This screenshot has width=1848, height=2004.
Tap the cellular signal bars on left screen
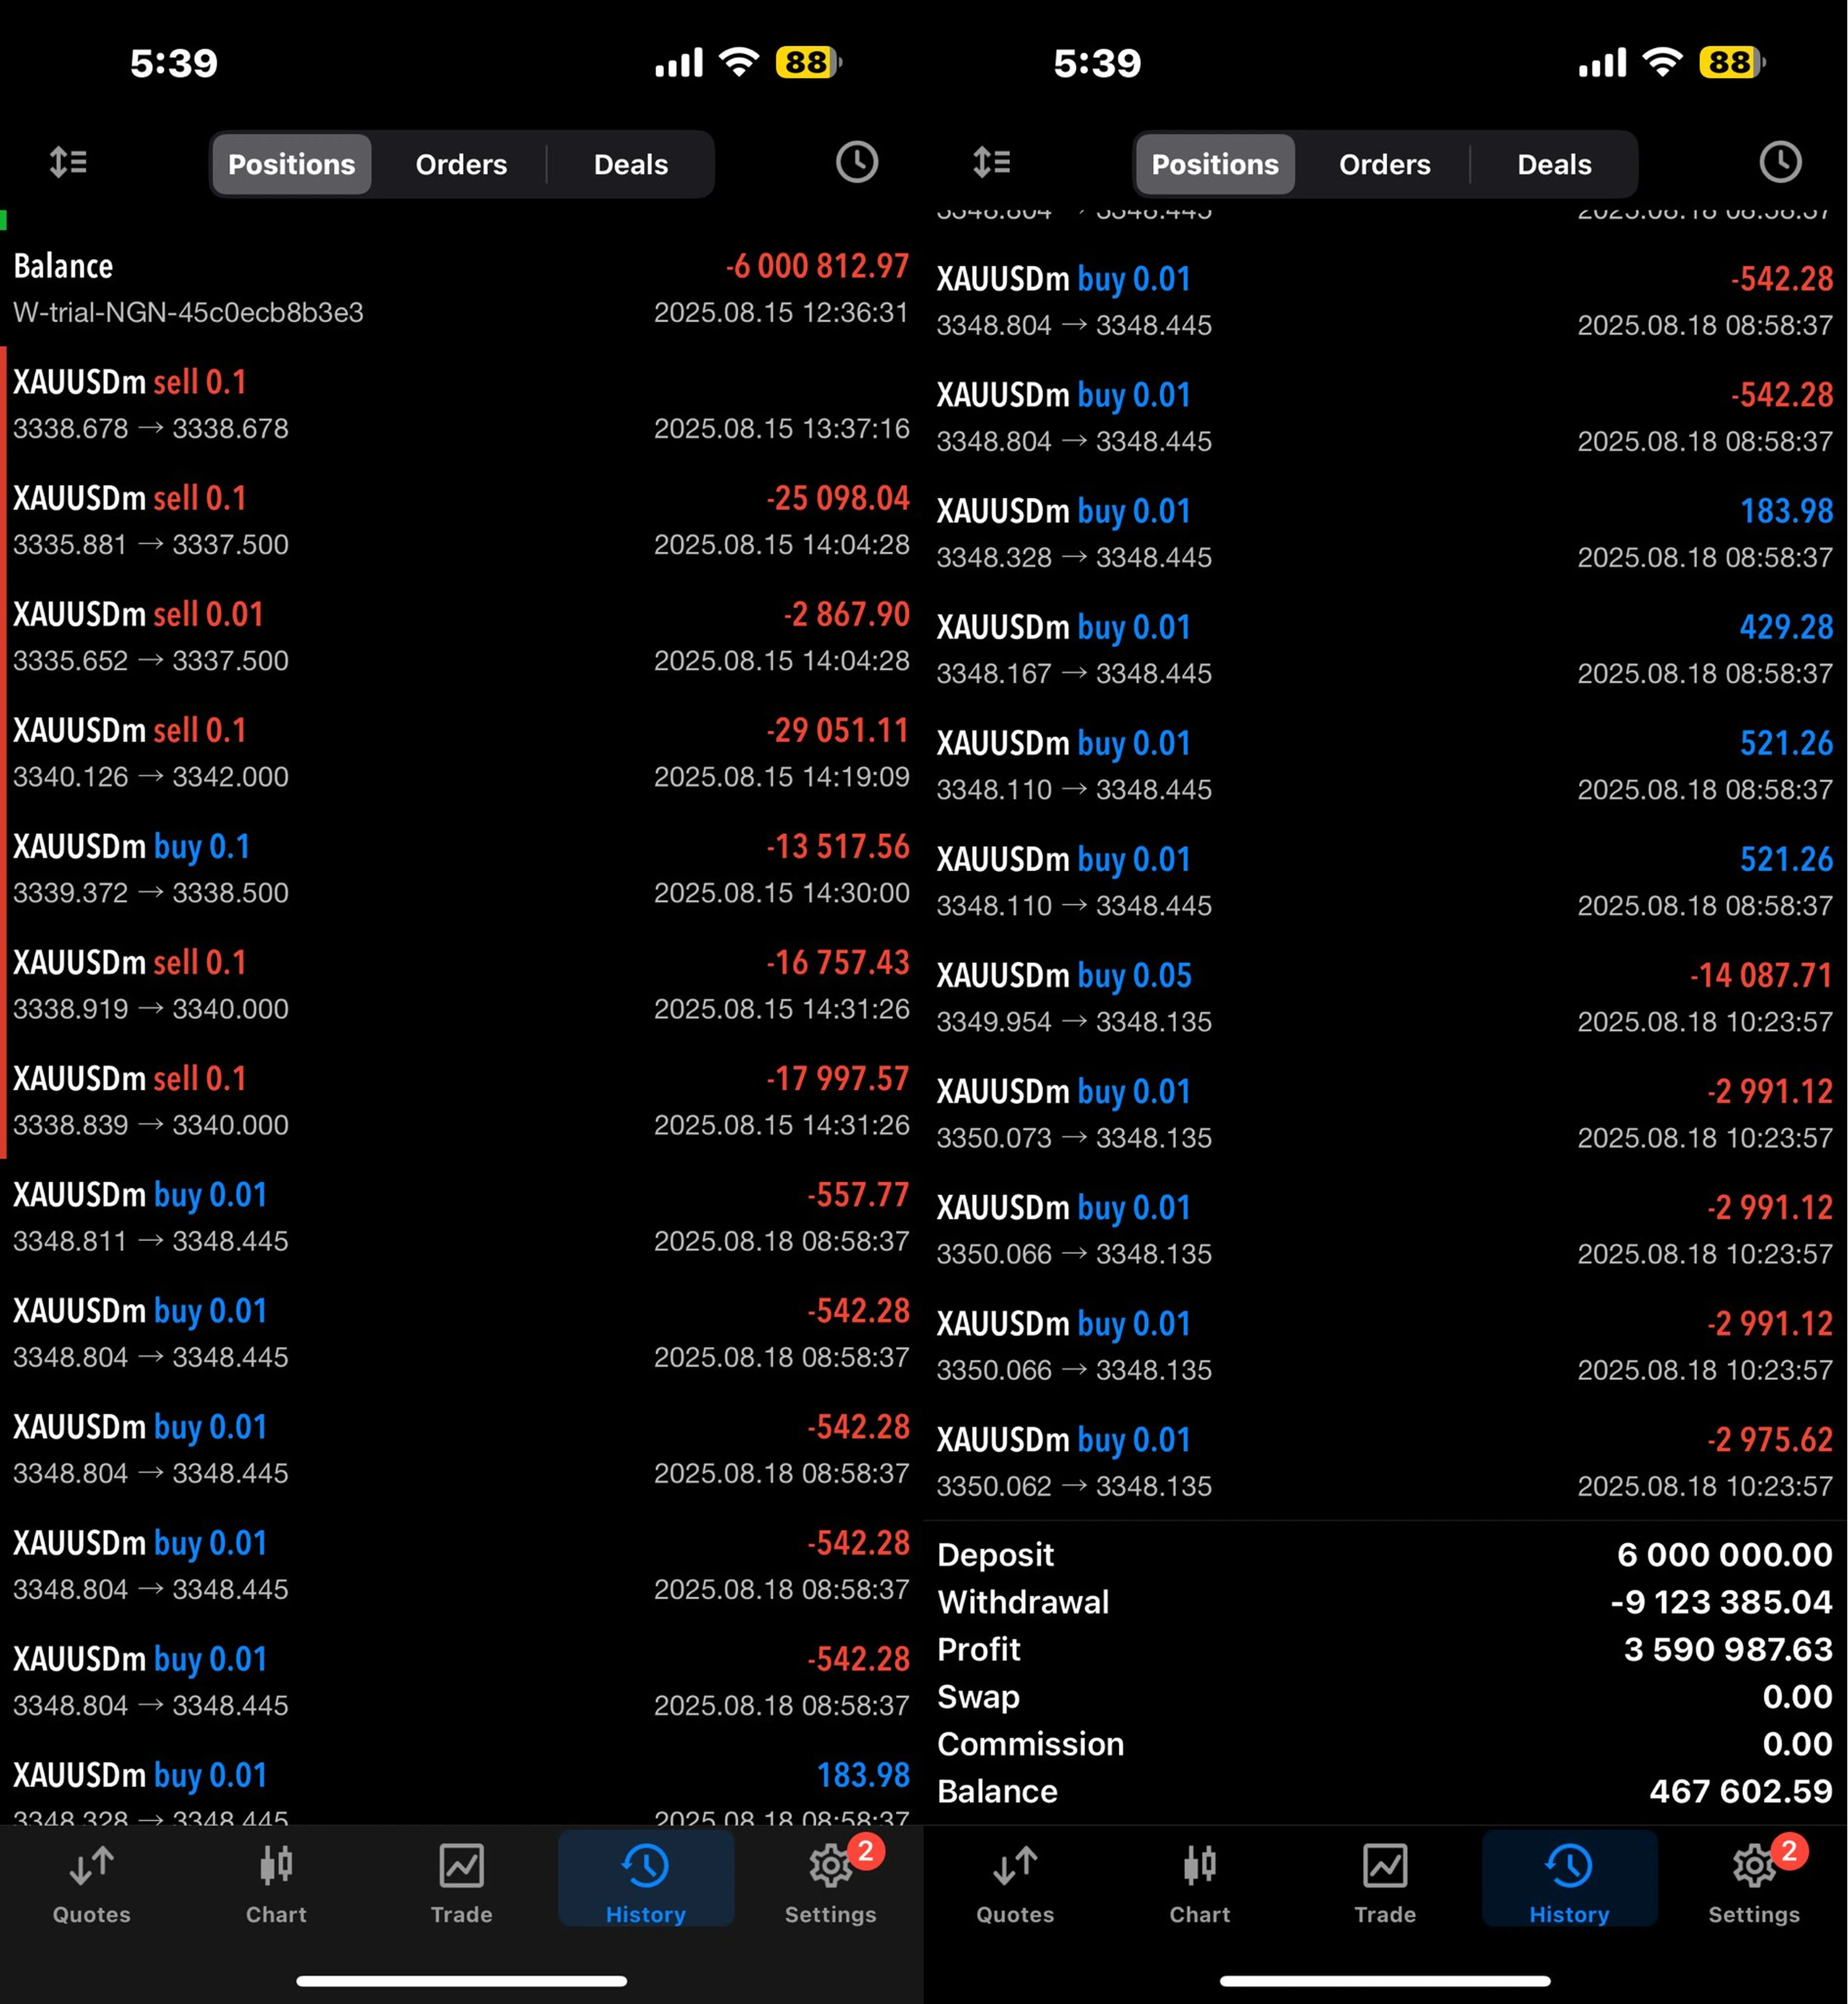click(x=679, y=63)
